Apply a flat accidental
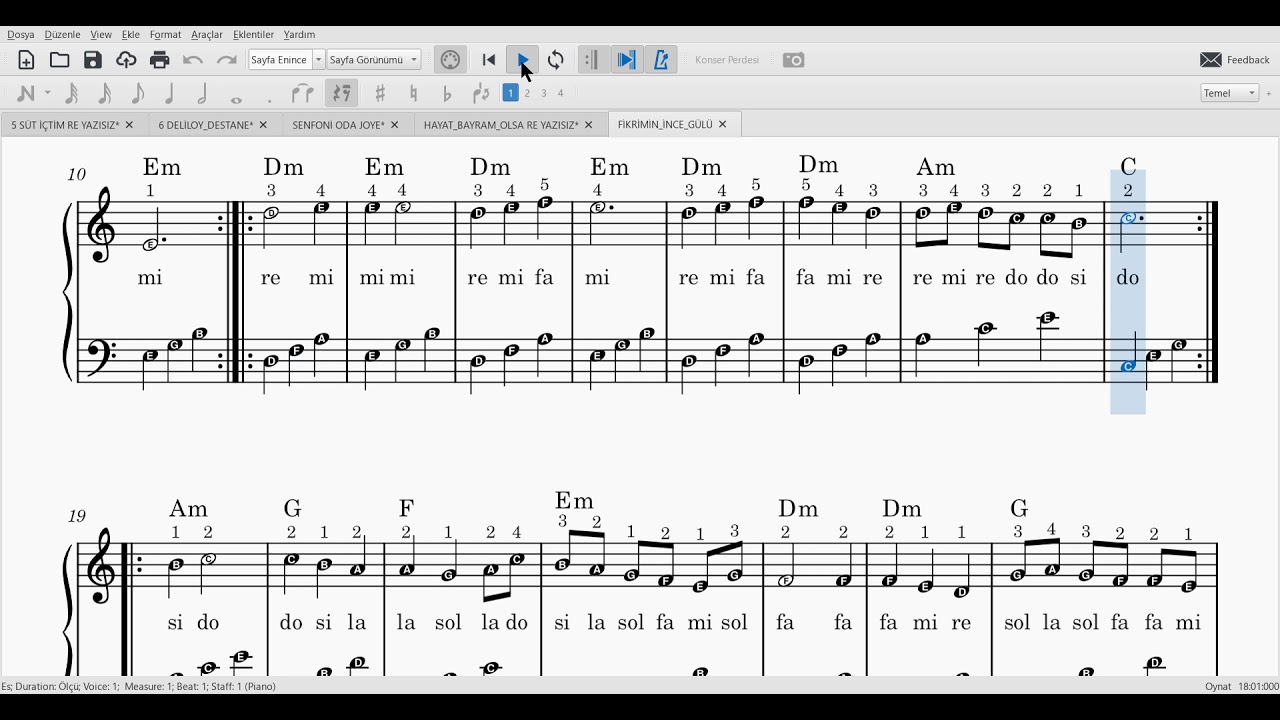This screenshot has height=720, width=1280. 447,93
